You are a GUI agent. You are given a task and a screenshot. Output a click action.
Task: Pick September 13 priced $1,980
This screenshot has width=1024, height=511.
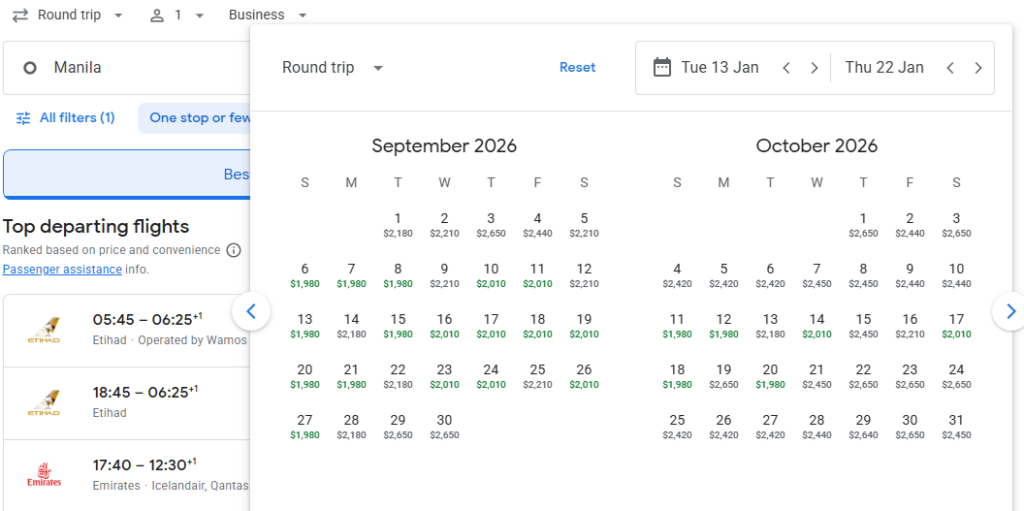point(305,325)
